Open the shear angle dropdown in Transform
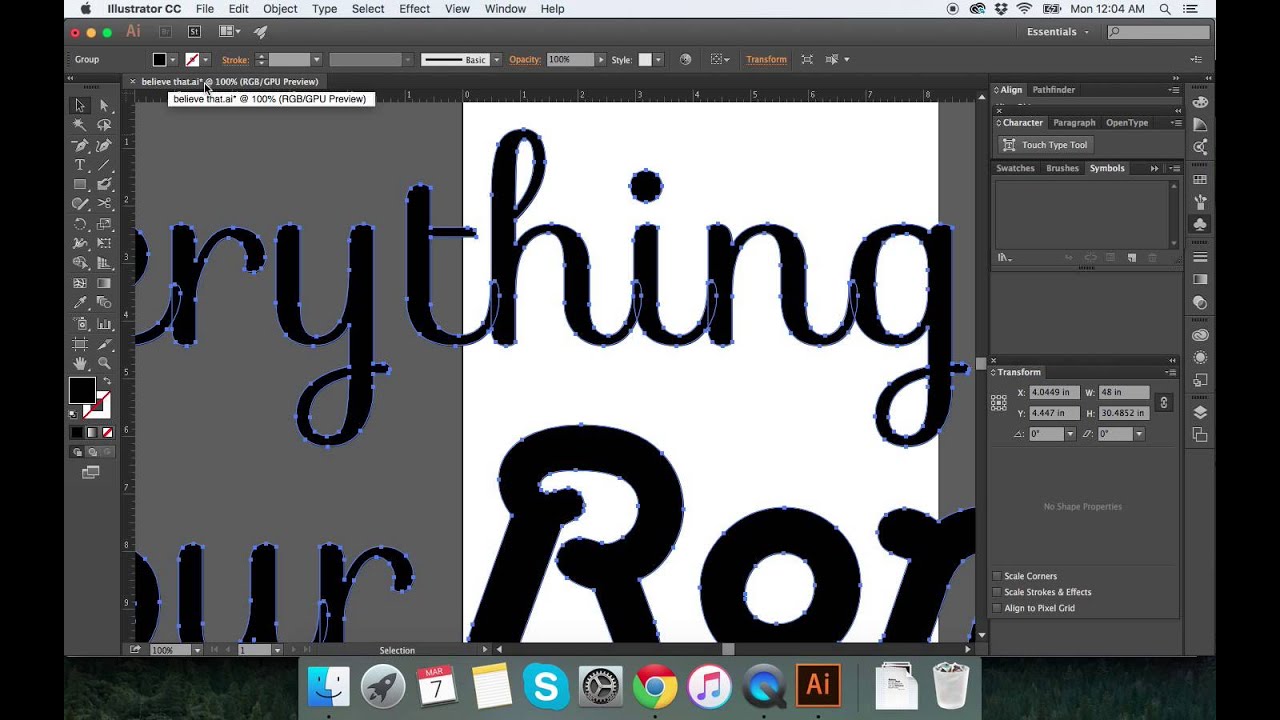This screenshot has height=720, width=1280. click(1138, 434)
